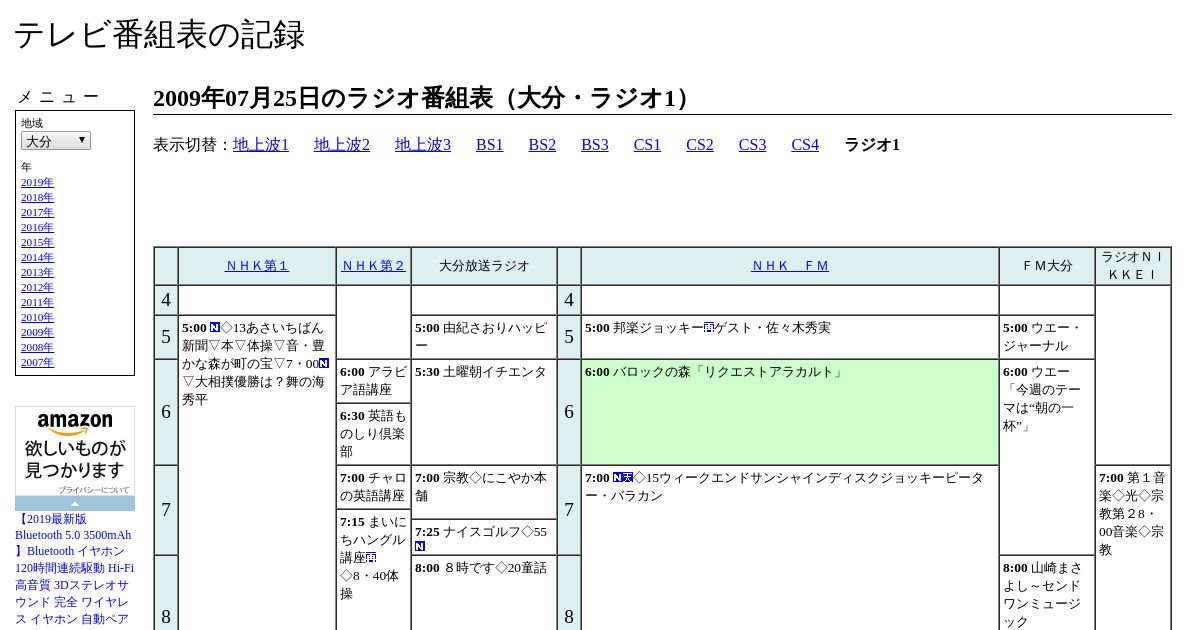Screen dimensions: 1200x630
Task: Click the icon in 邦楽ジョッキー listing
Action: point(709,327)
